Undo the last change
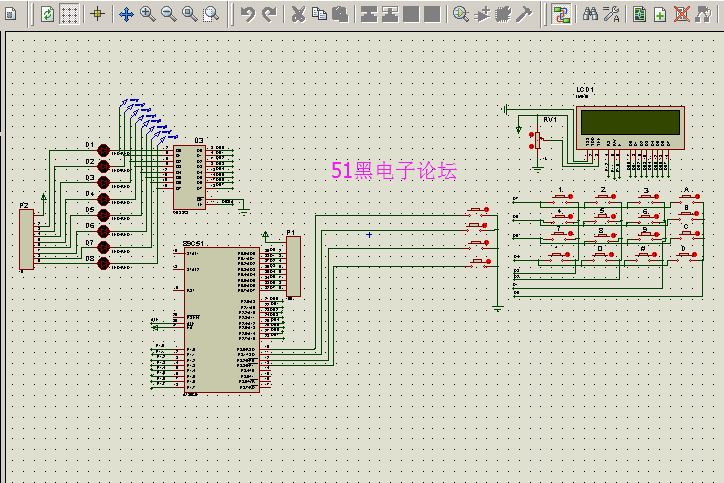This screenshot has height=483, width=724. pyautogui.click(x=248, y=14)
